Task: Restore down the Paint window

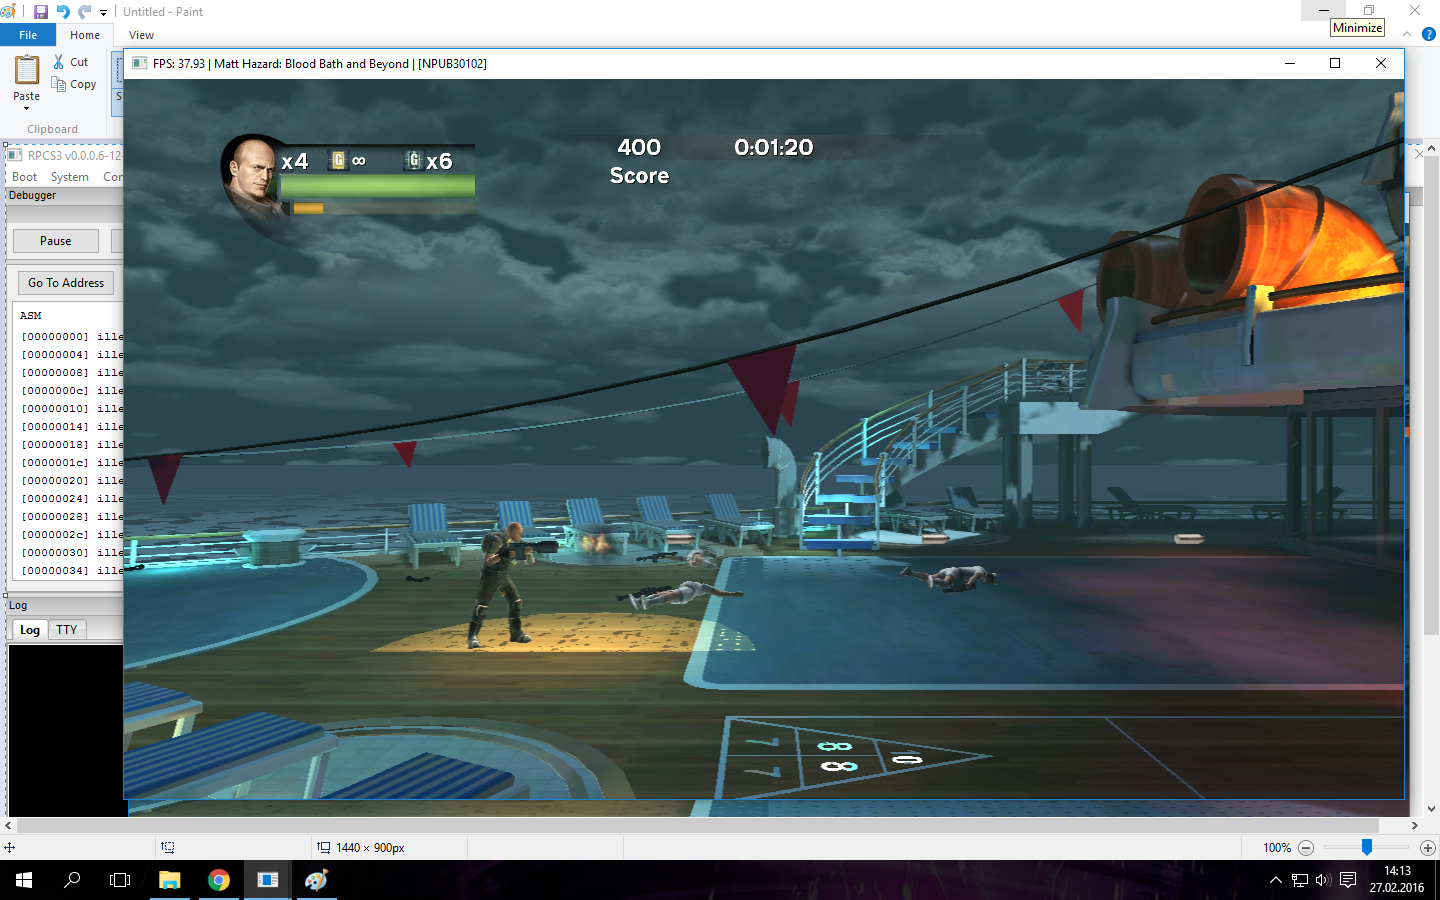Action: point(1369,10)
